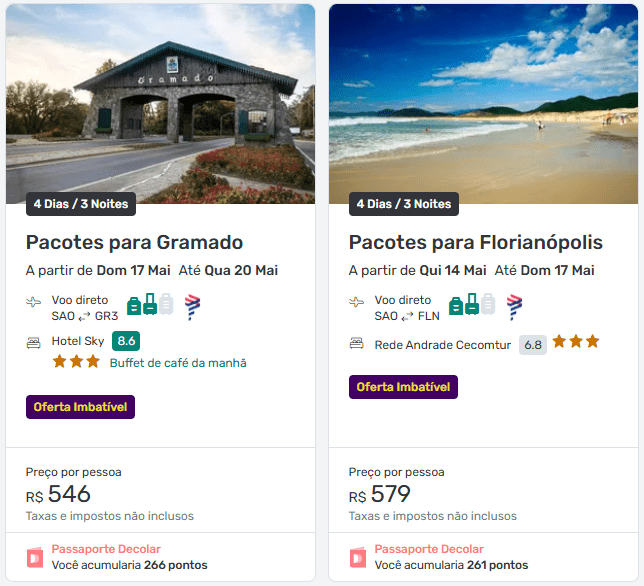Click the airplane icon in Gramado card

pos(34,303)
